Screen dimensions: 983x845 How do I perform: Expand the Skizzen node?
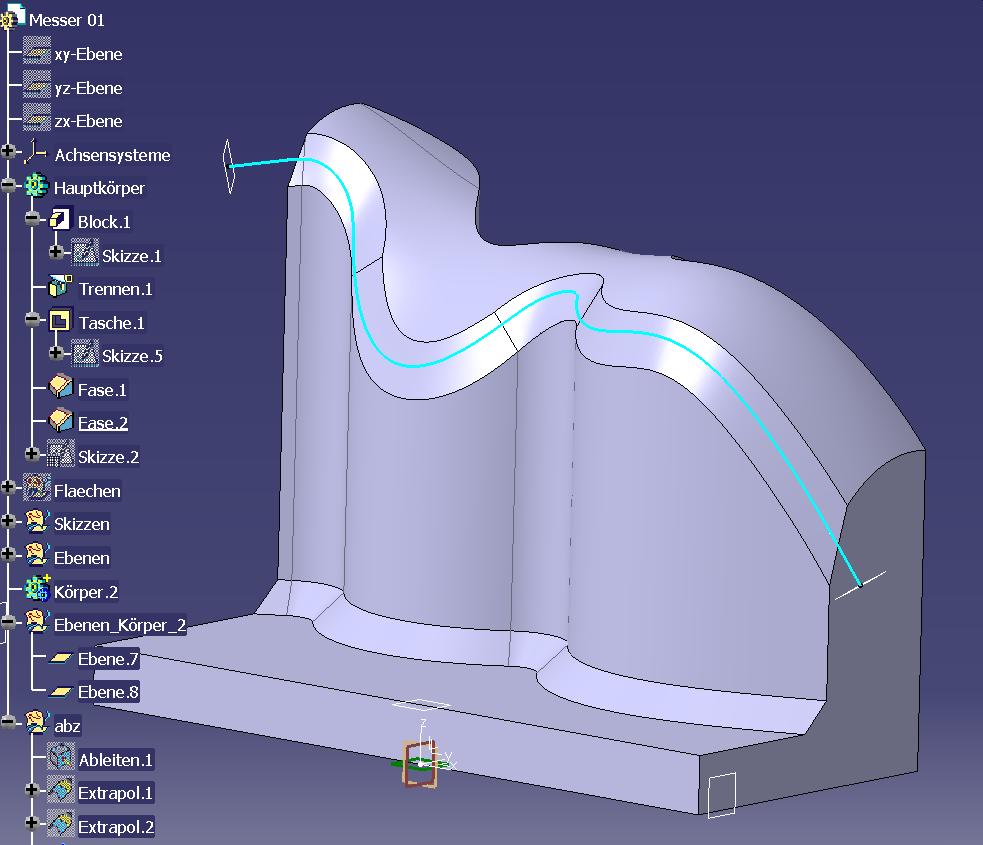pos(8,520)
